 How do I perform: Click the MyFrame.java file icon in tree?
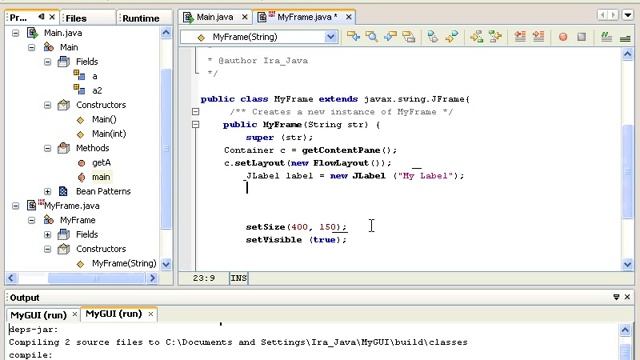coord(32,205)
